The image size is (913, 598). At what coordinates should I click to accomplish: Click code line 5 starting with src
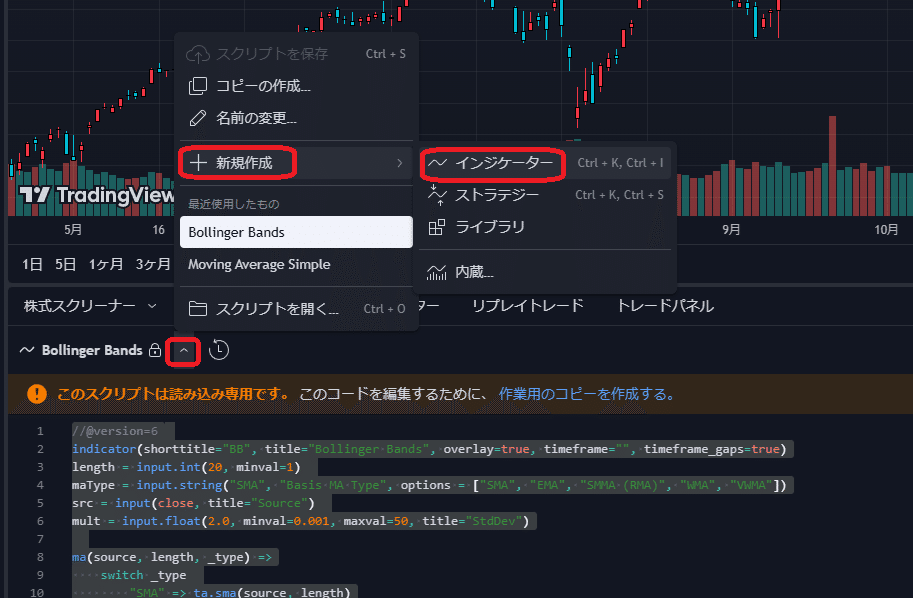(193, 503)
